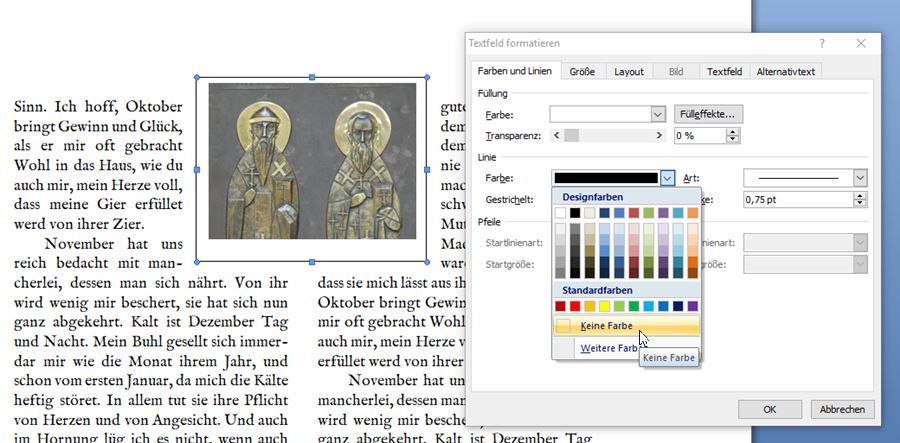Go to the Textfeld tab
Screen dimensions: 900x443
(x=724, y=72)
